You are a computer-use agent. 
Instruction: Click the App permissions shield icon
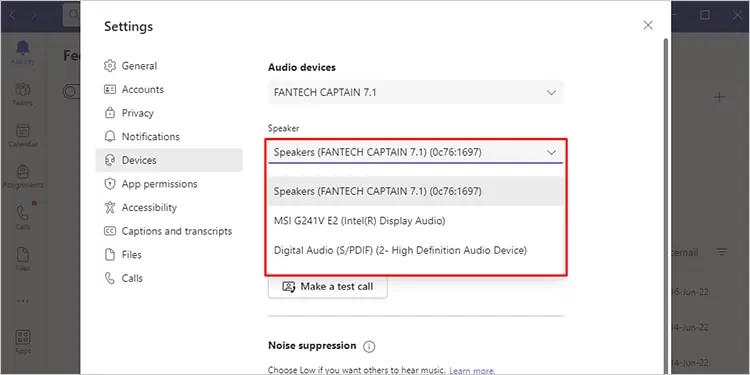tap(110, 184)
